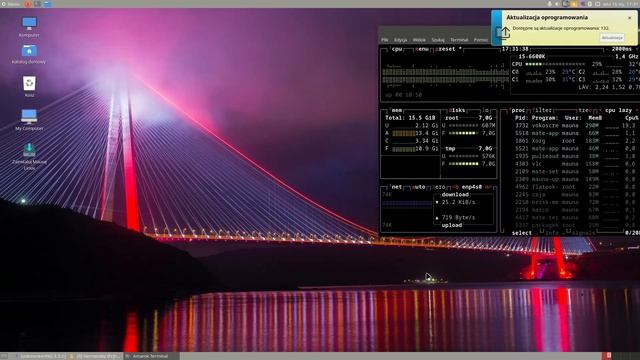Toggle io mode in disks box

pyautogui.click(x=486, y=110)
